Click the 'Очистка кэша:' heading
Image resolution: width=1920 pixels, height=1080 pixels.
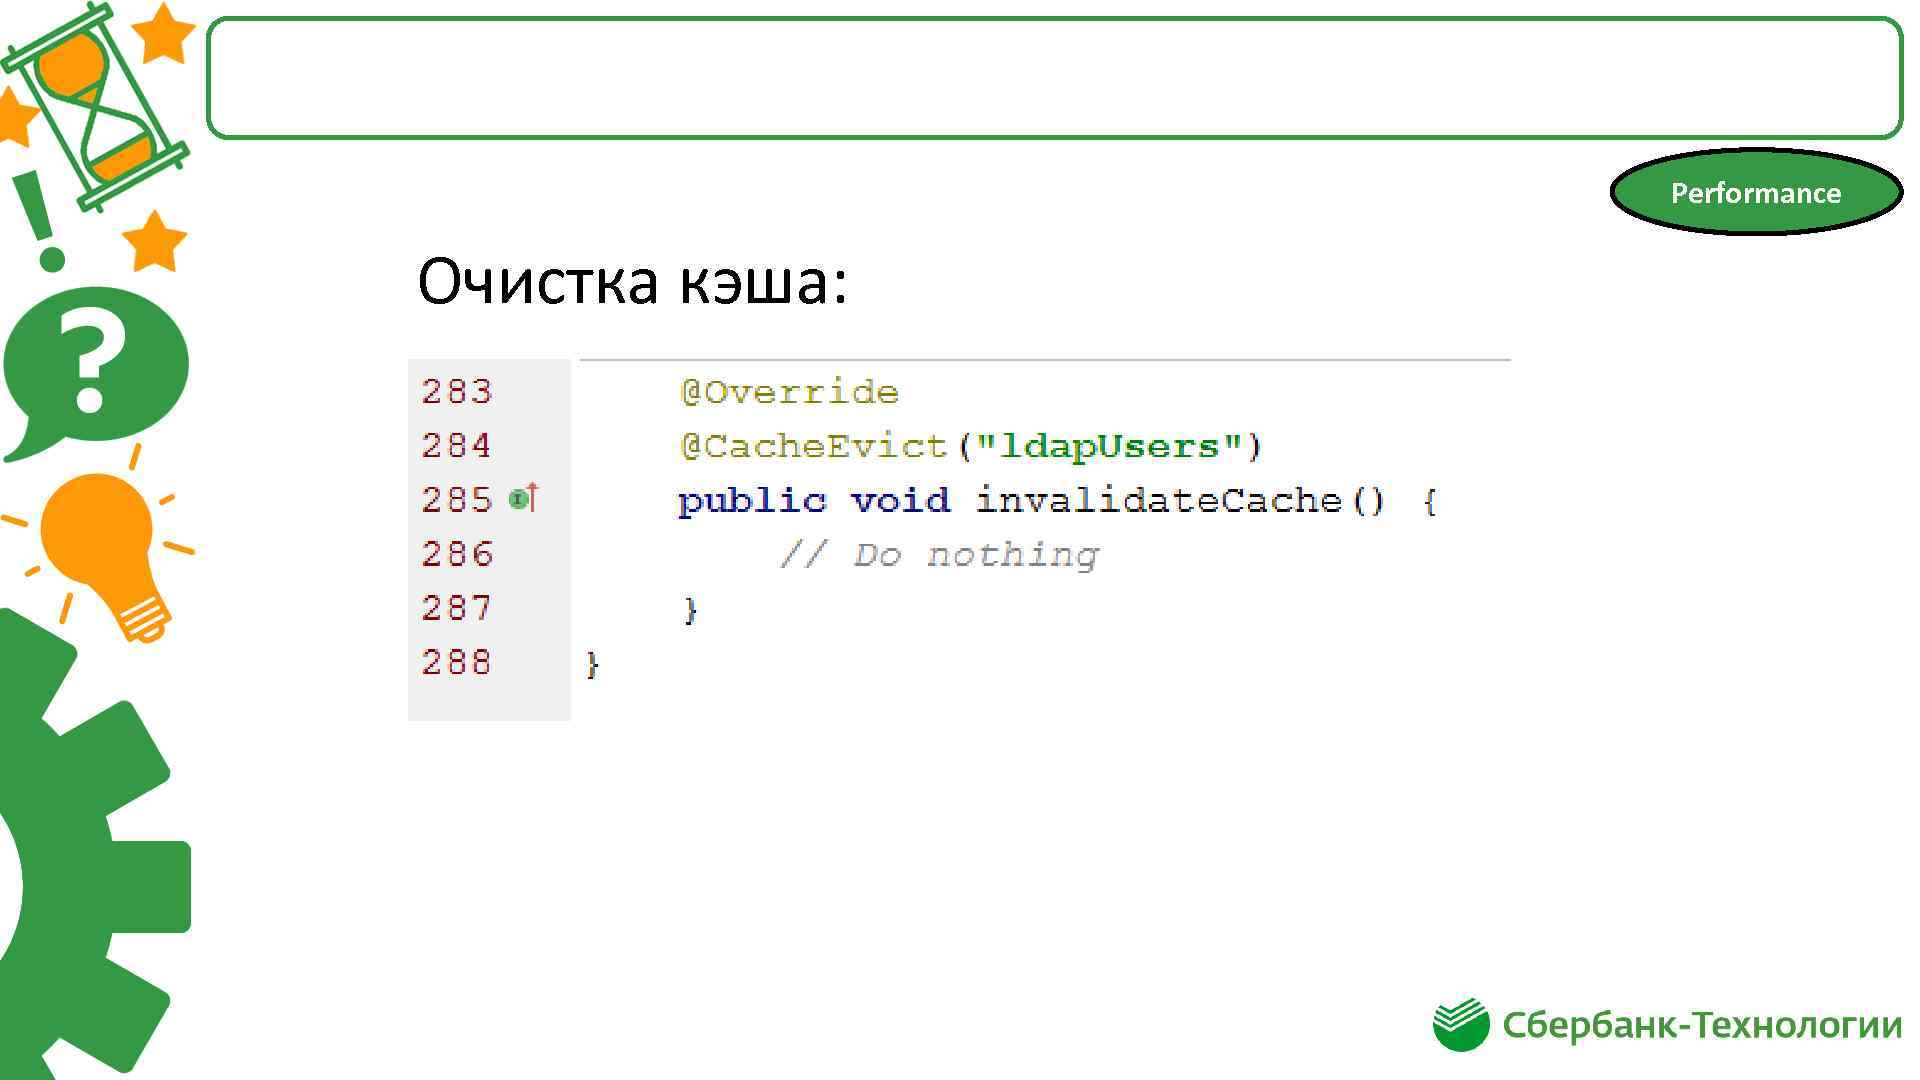click(632, 281)
